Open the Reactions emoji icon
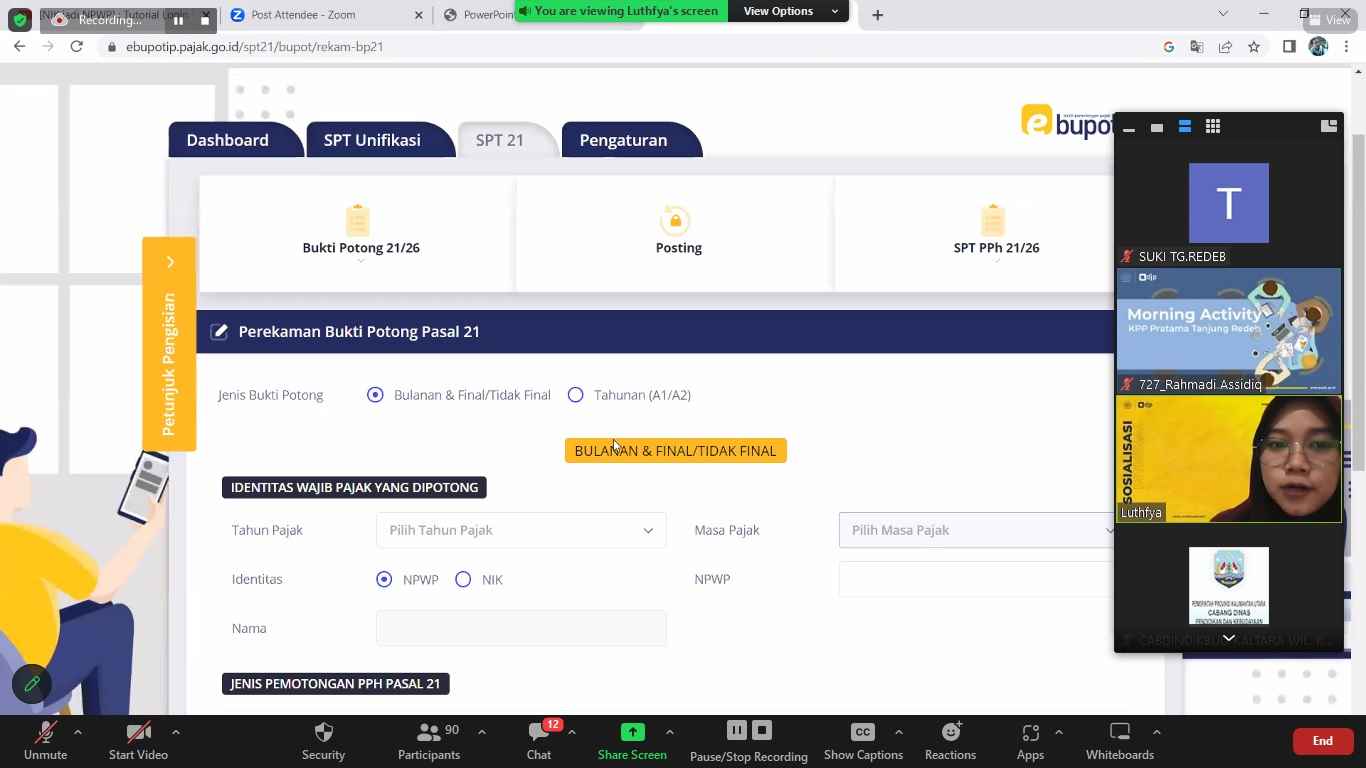 950,733
